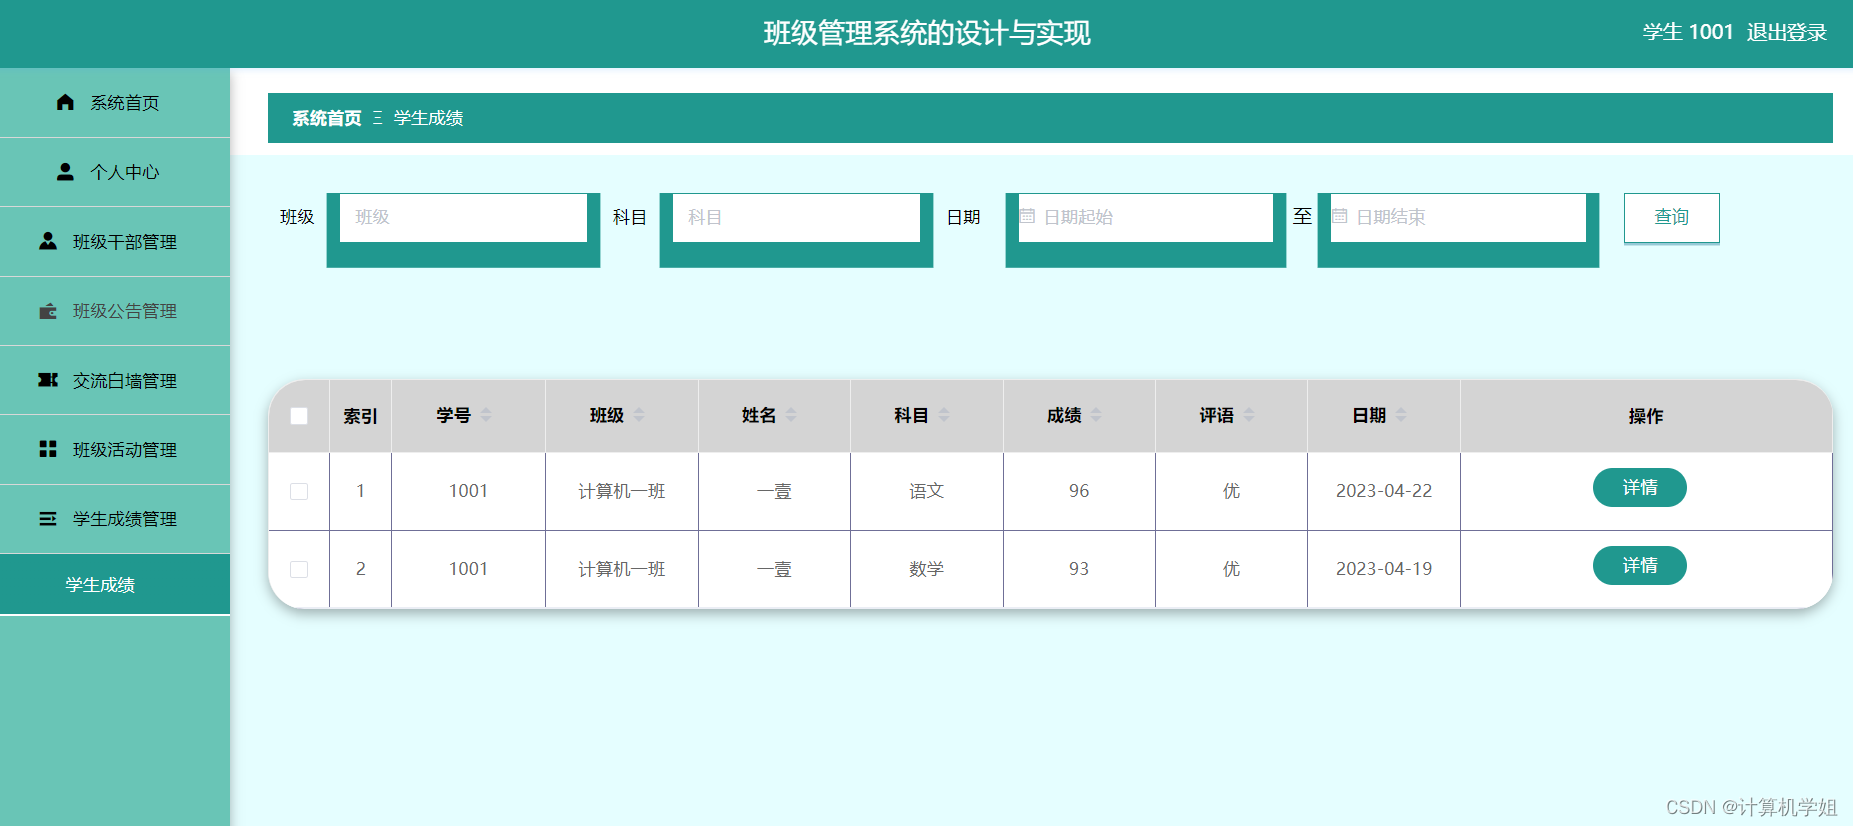Go to 系统首页 via breadcrumb
The height and width of the screenshot is (826, 1853).
(x=327, y=118)
